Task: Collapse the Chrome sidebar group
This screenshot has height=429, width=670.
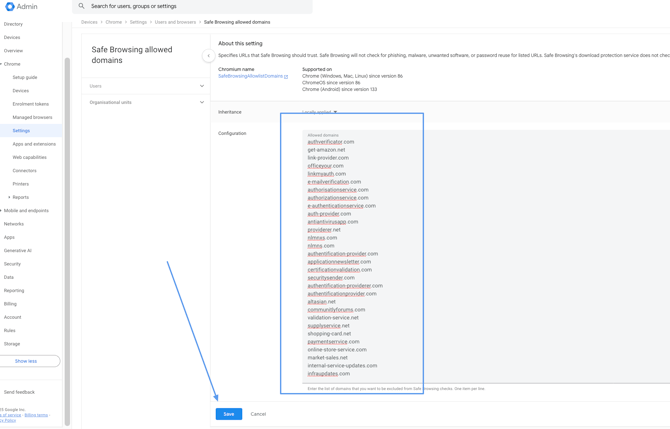Action: [2, 64]
